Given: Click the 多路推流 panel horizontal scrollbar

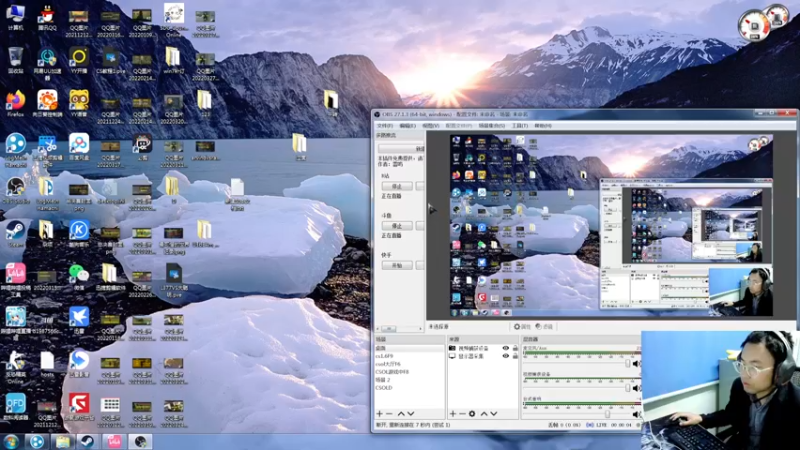Looking at the screenshot, I should click(400, 329).
